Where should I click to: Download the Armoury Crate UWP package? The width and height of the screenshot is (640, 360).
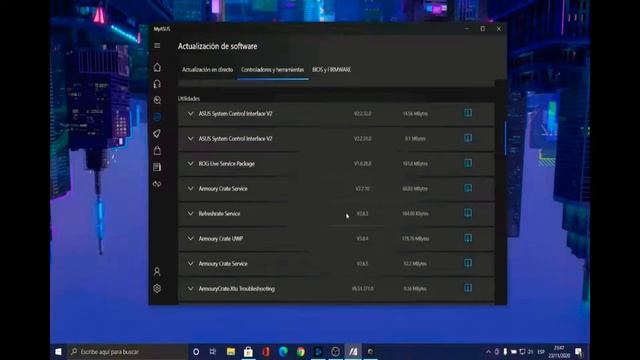point(468,238)
